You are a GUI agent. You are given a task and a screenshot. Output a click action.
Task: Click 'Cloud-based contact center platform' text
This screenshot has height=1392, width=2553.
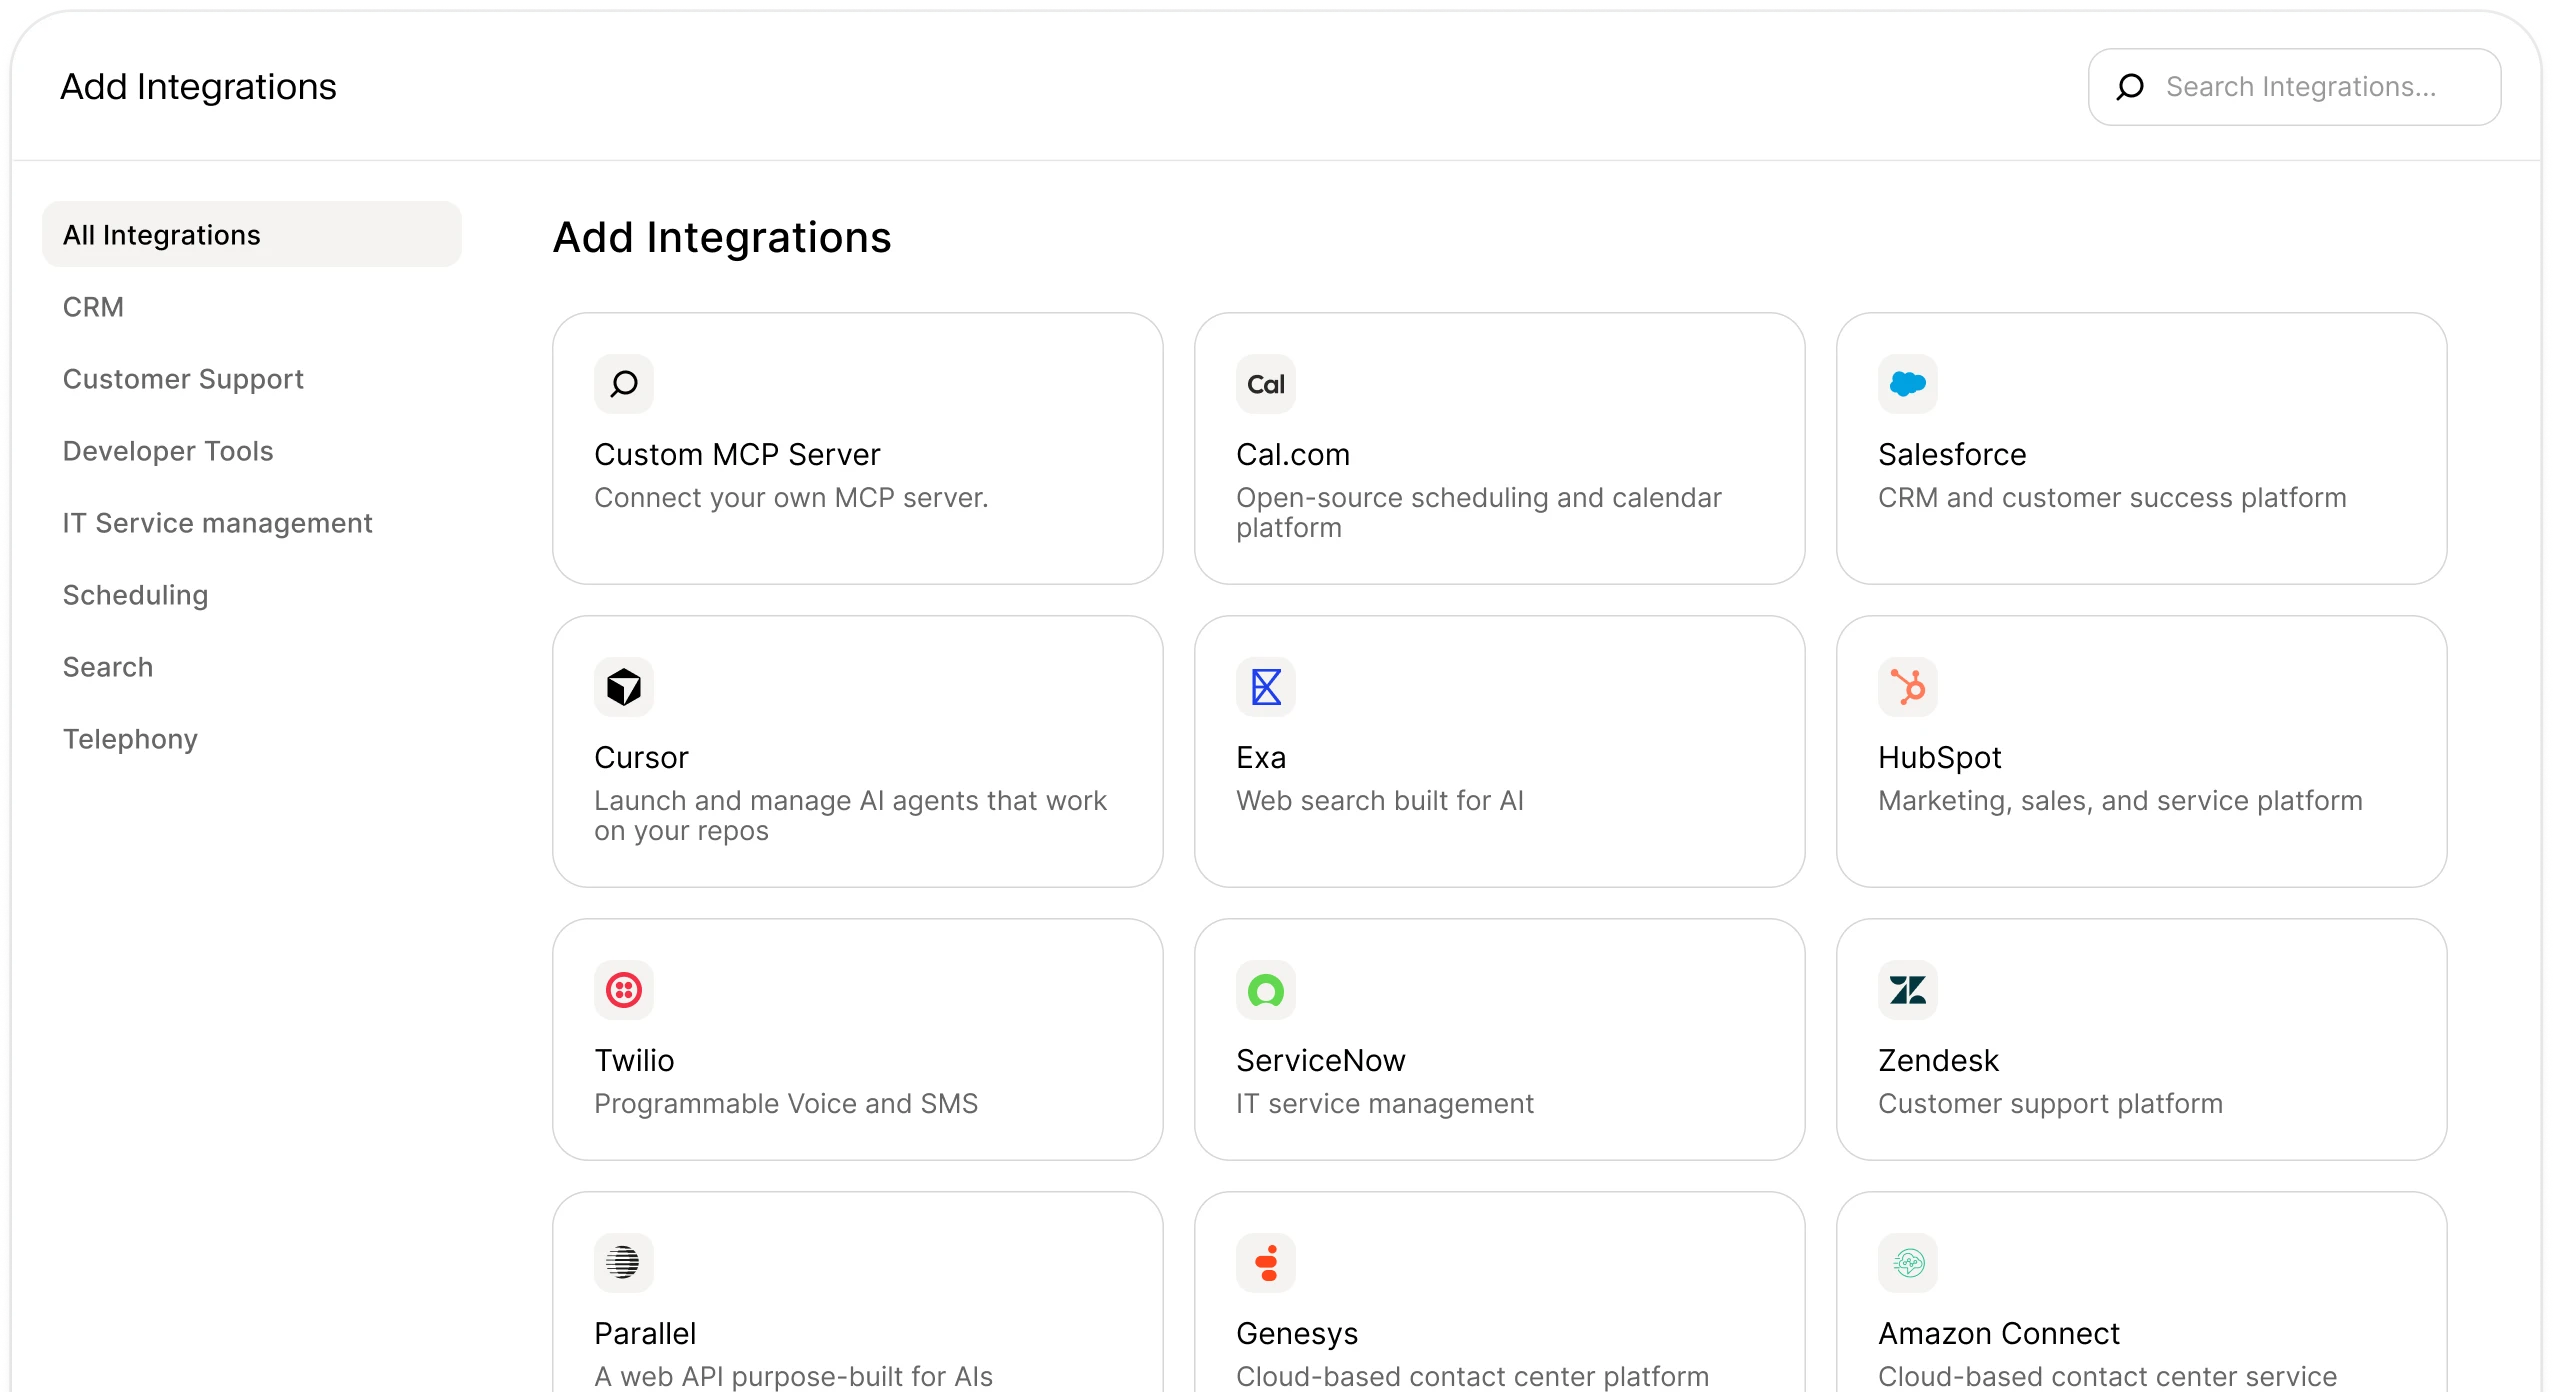click(1472, 1376)
